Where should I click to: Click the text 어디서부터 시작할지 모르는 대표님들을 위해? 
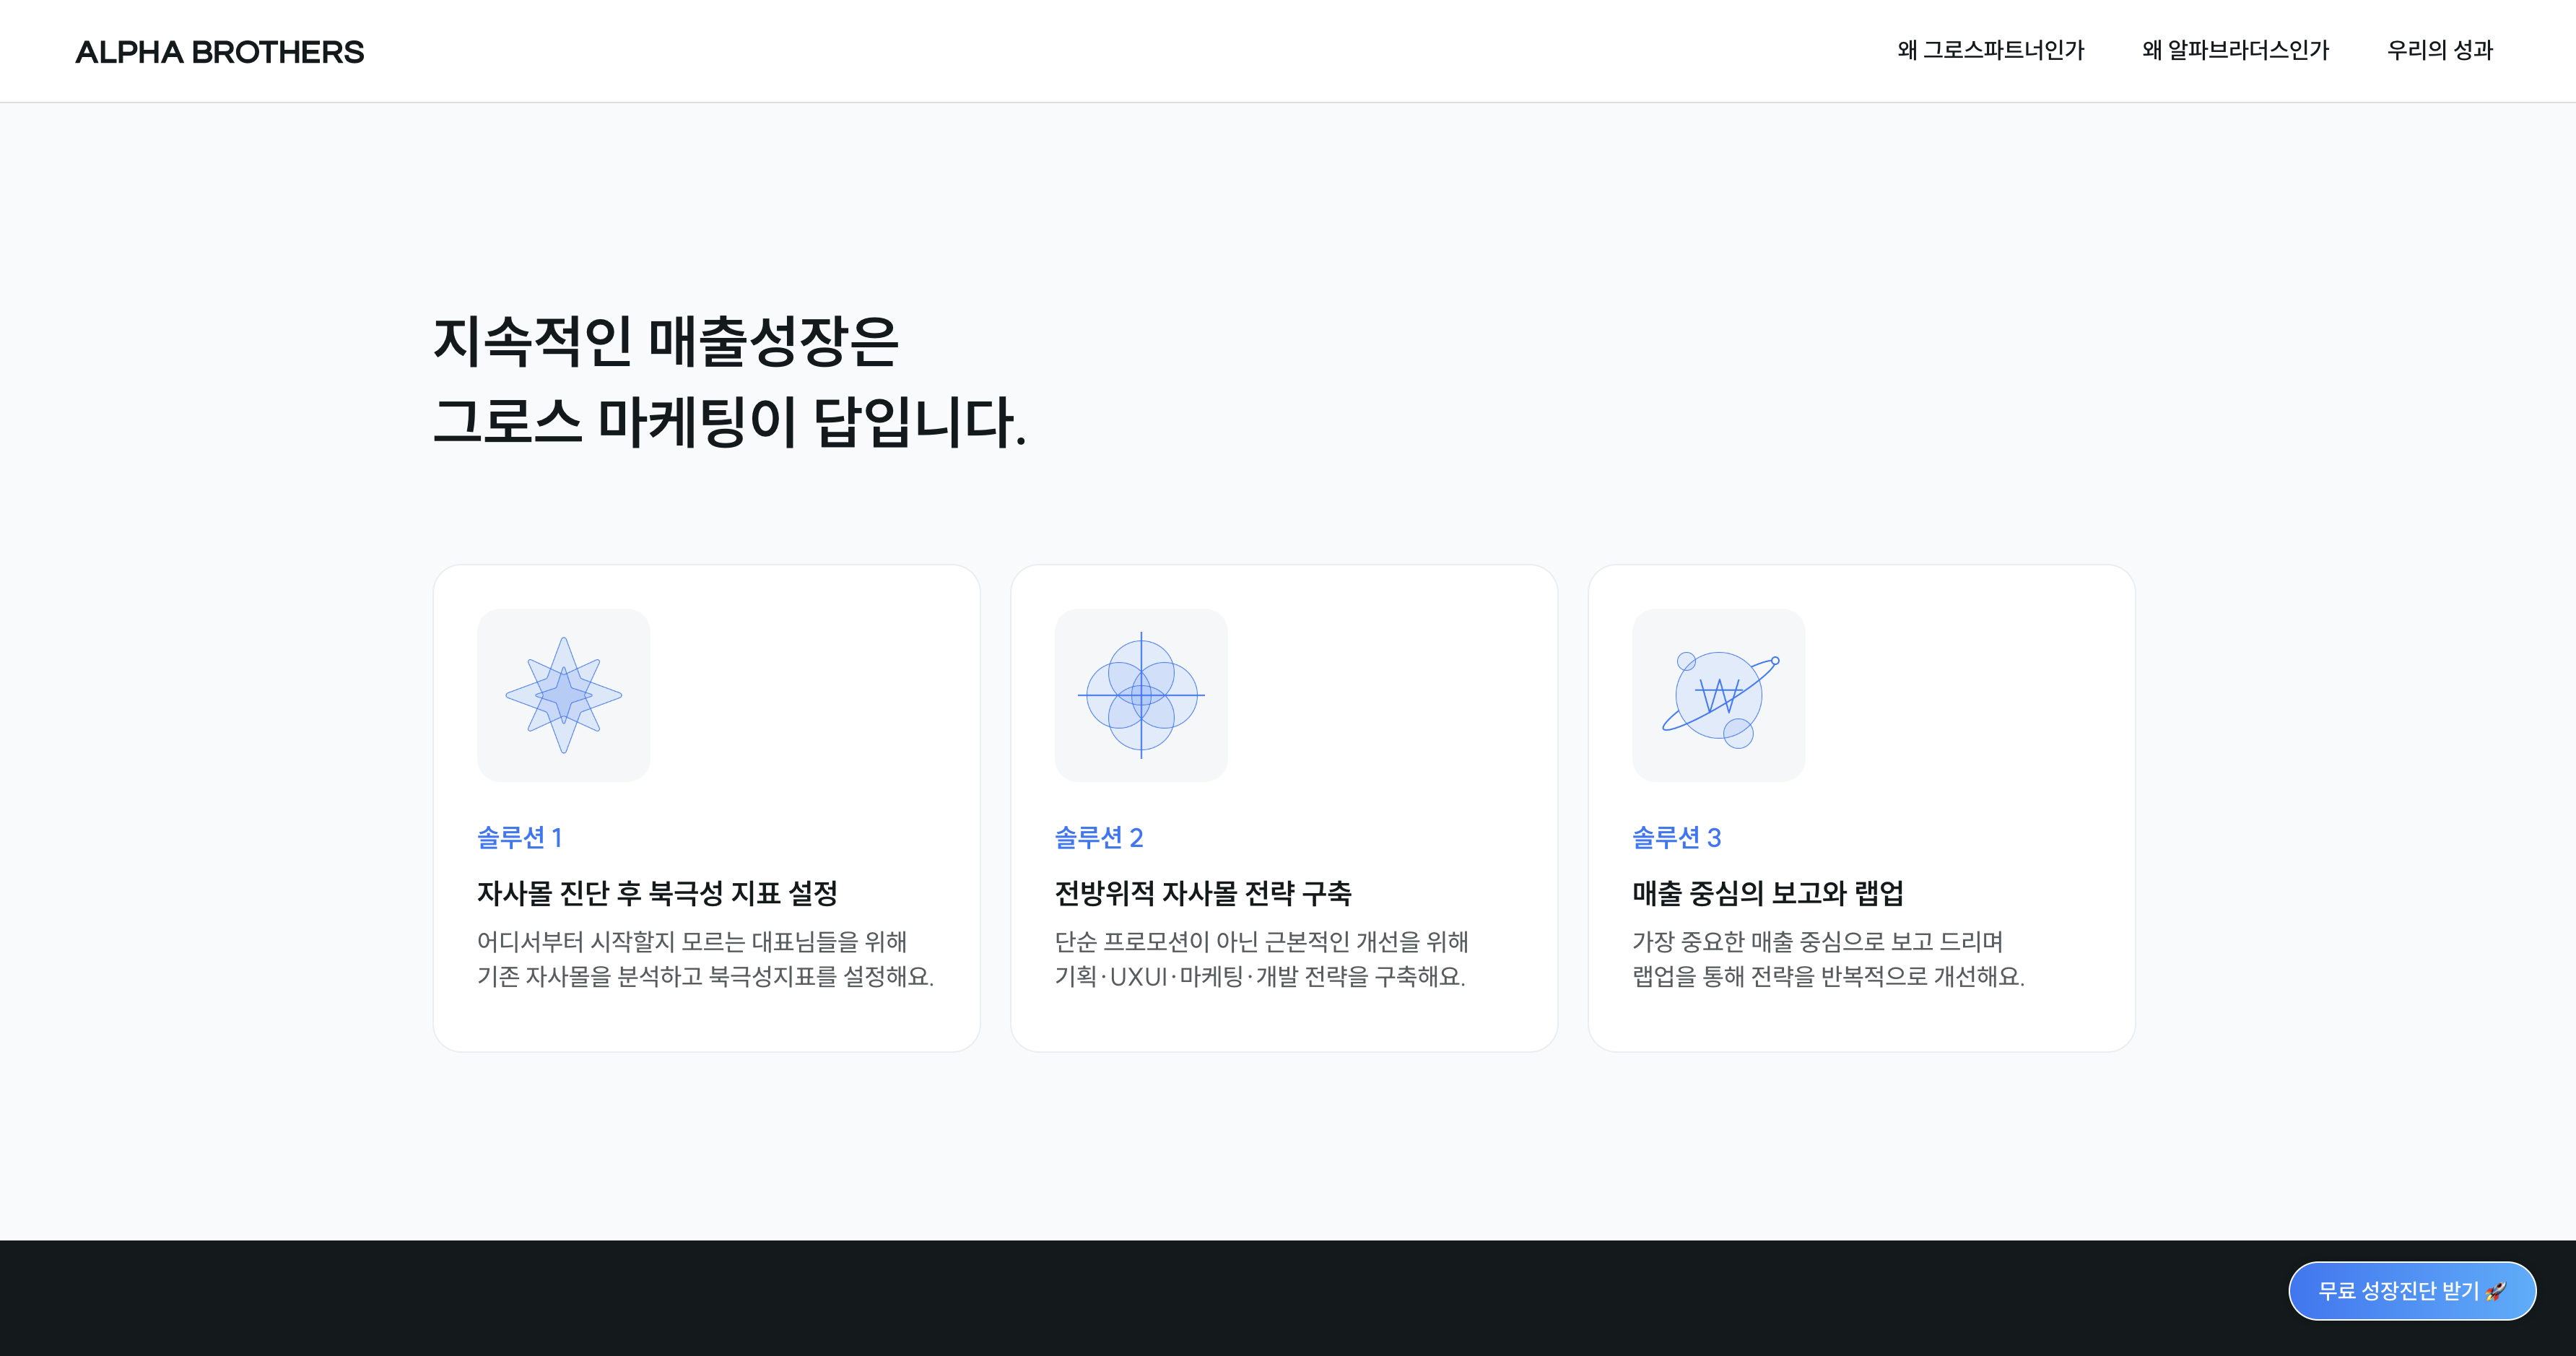692,942
